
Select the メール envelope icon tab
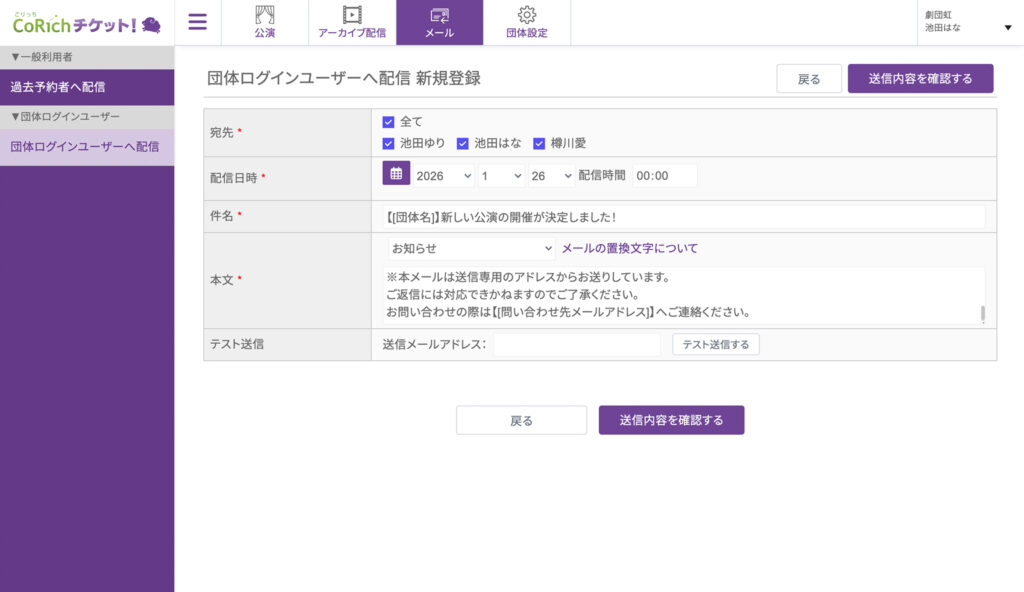pos(439,15)
